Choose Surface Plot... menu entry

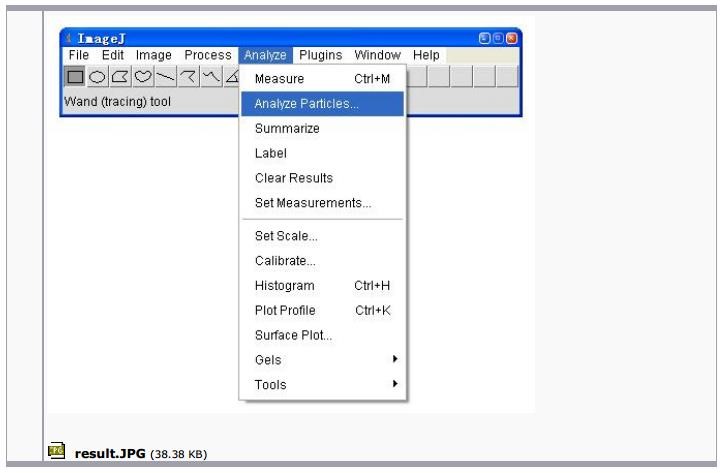click(322, 336)
